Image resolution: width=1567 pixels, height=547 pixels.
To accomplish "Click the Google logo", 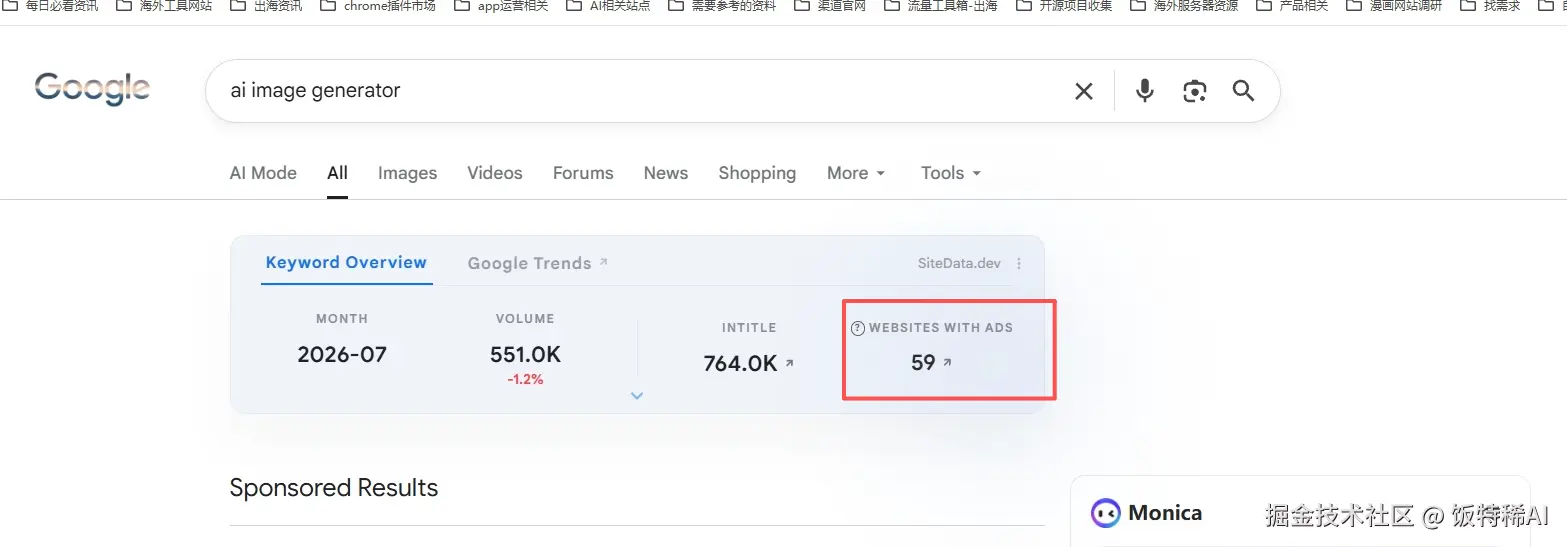I will coord(92,89).
